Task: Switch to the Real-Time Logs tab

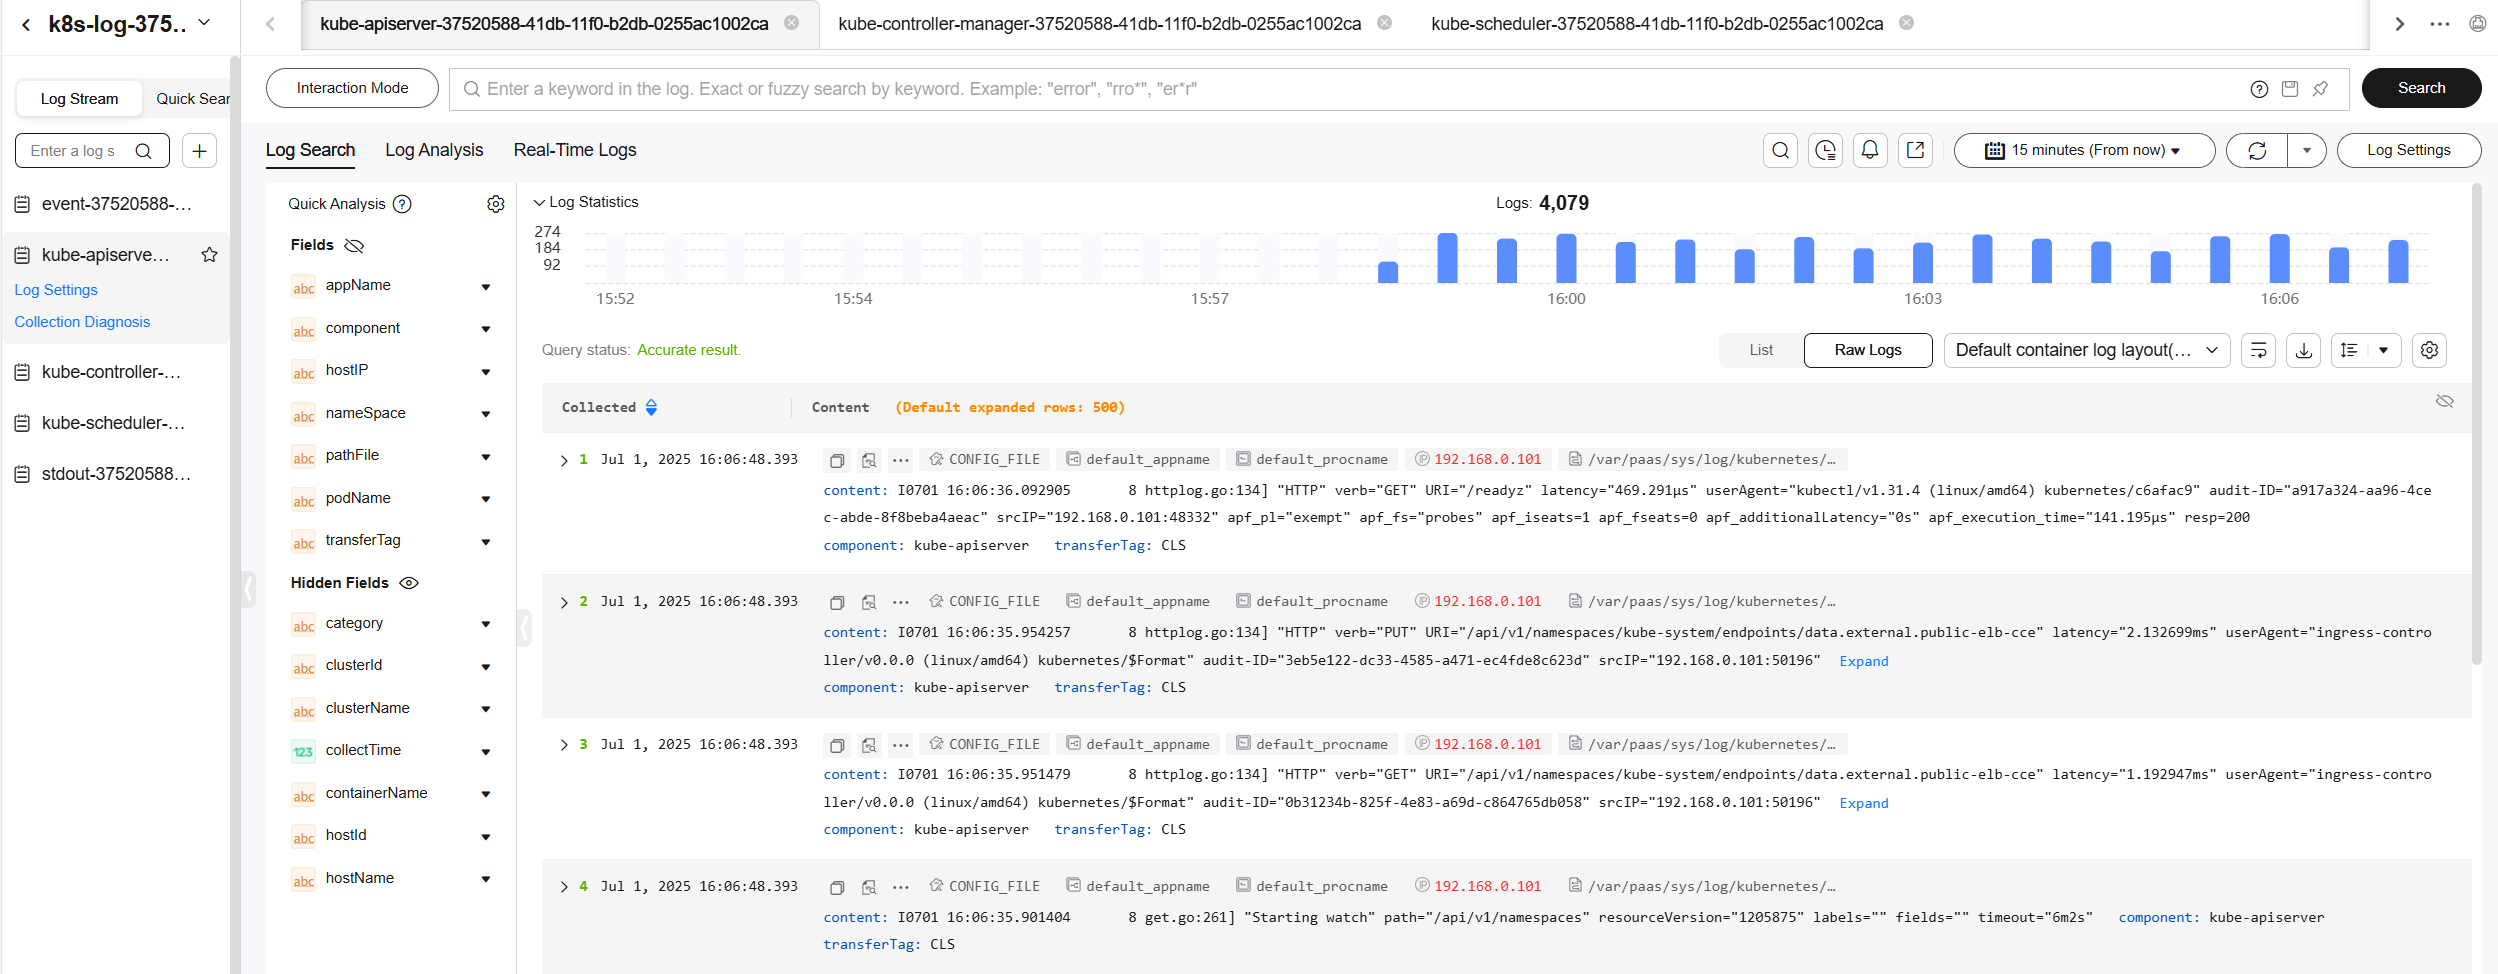Action: 575,150
